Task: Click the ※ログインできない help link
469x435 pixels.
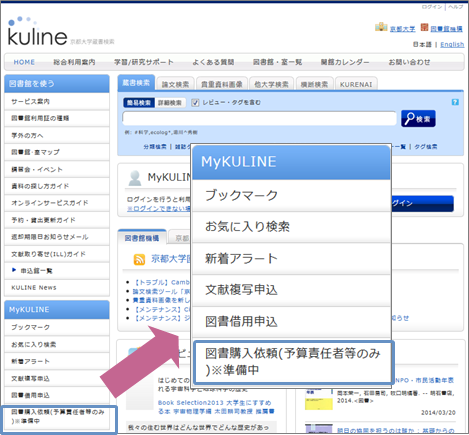Action: pyautogui.click(x=159, y=208)
